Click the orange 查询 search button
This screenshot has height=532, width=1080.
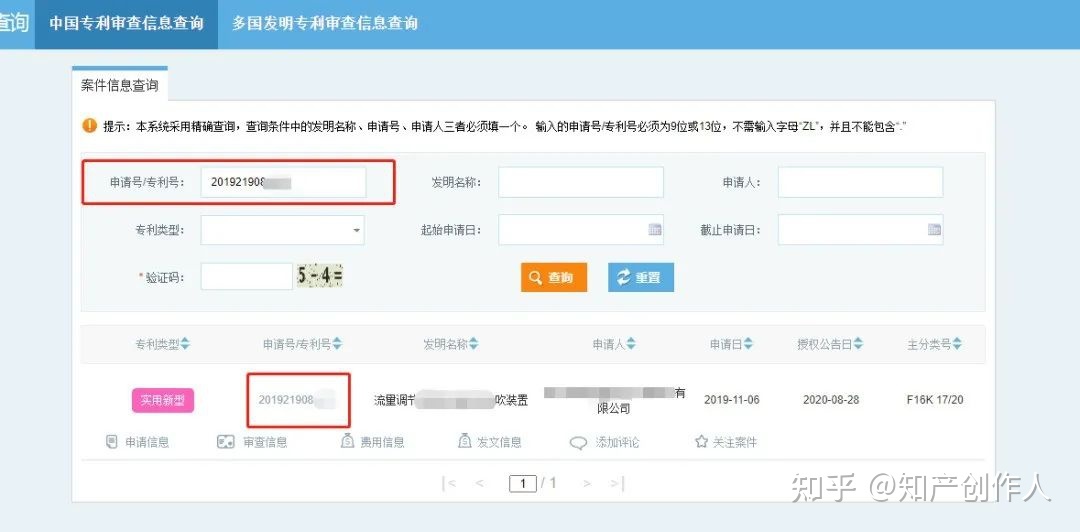point(553,277)
